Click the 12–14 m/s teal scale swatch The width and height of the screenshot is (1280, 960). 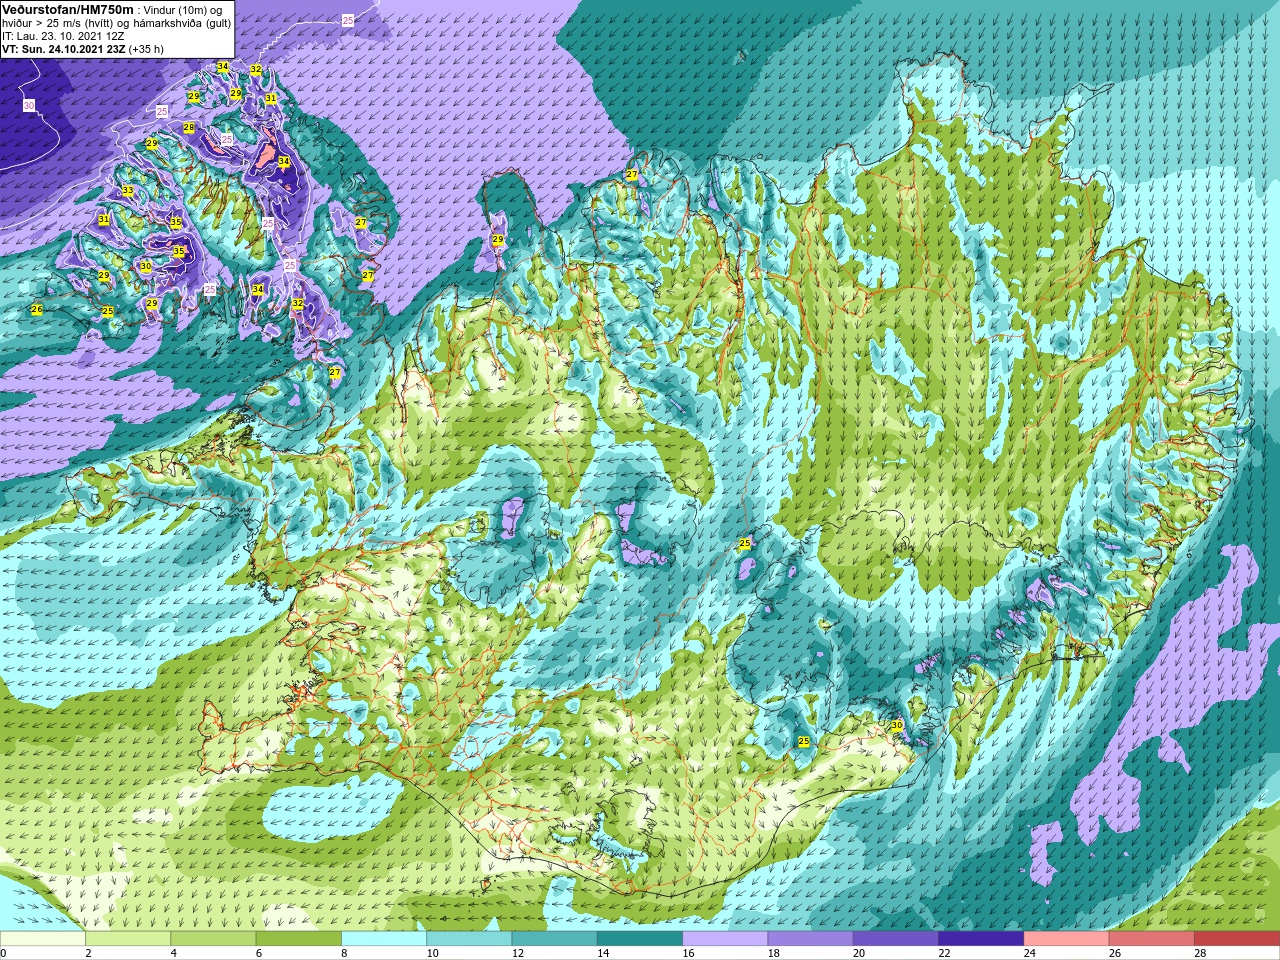[554, 939]
